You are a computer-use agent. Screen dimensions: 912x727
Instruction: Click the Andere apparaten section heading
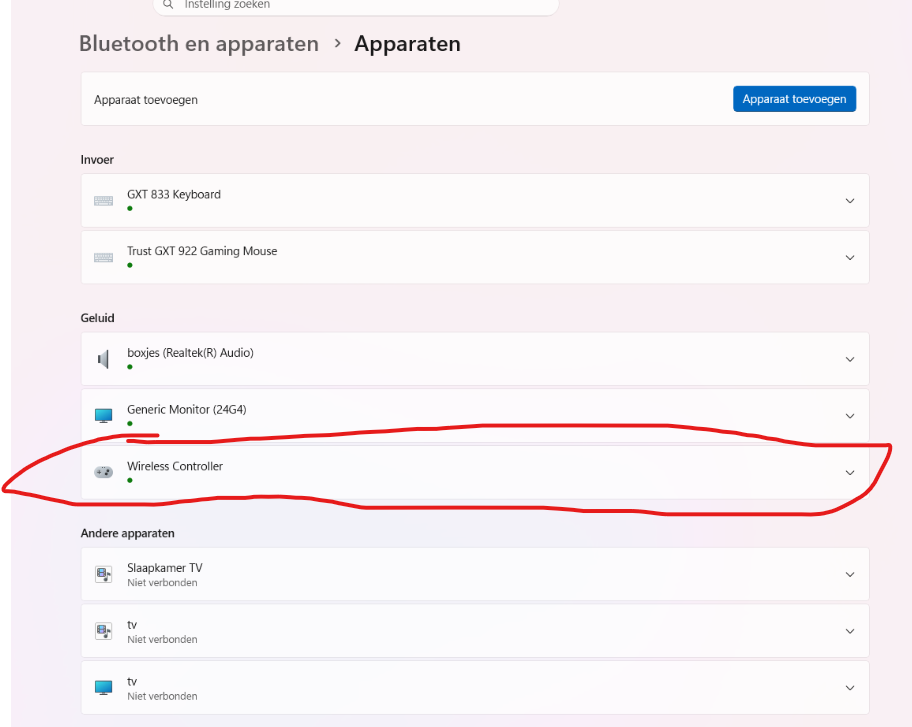[127, 533]
